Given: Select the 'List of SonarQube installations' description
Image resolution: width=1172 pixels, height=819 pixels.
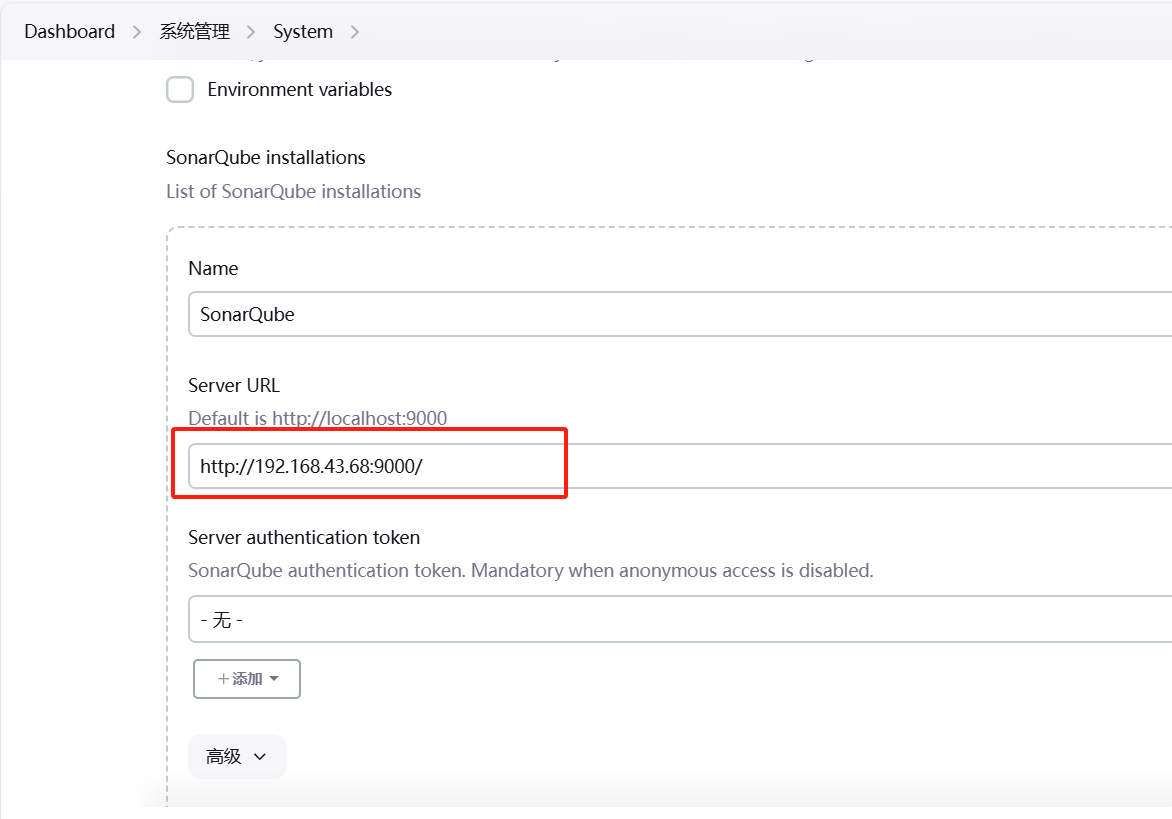Looking at the screenshot, I should [294, 192].
